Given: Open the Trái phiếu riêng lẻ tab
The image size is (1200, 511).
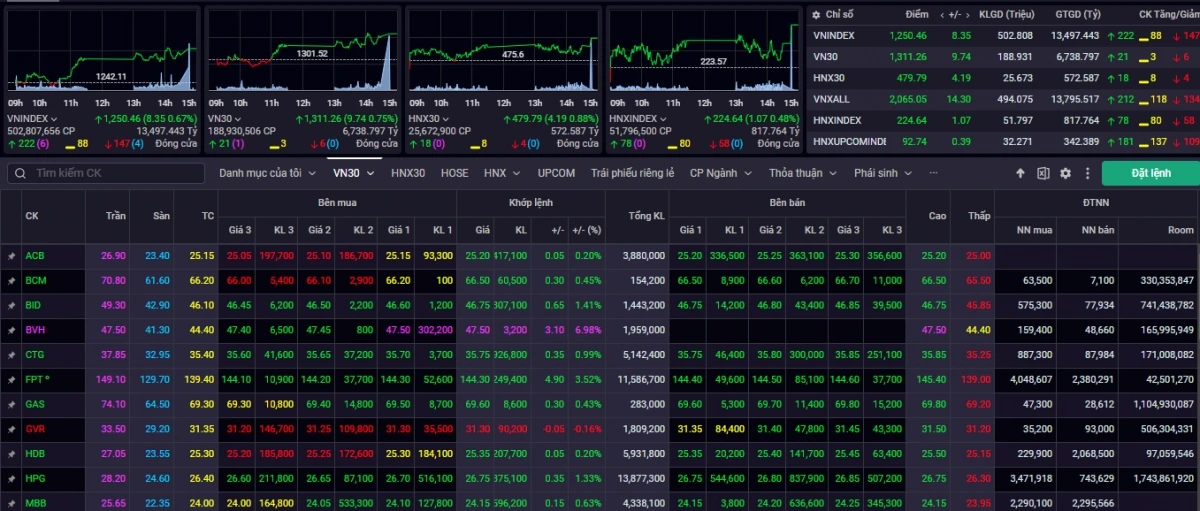Looking at the screenshot, I should coord(632,173).
